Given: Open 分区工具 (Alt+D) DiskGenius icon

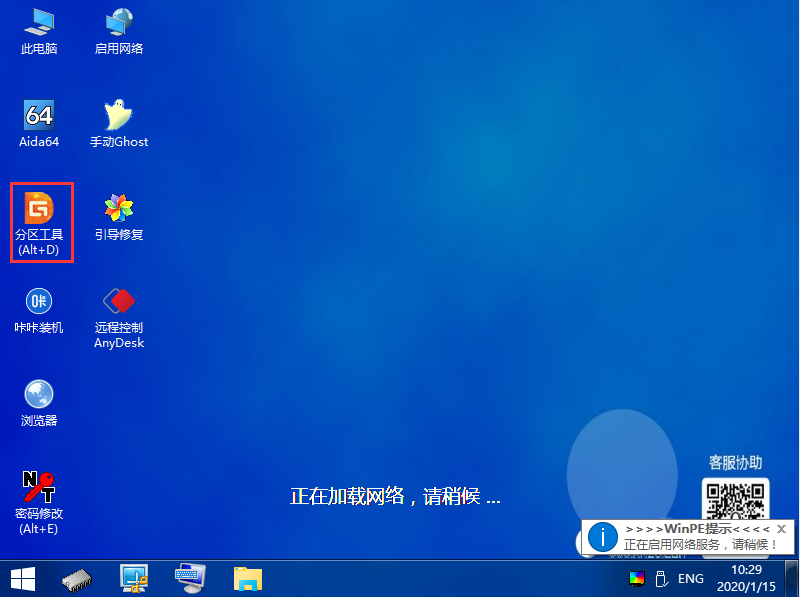Looking at the screenshot, I should [x=39, y=223].
